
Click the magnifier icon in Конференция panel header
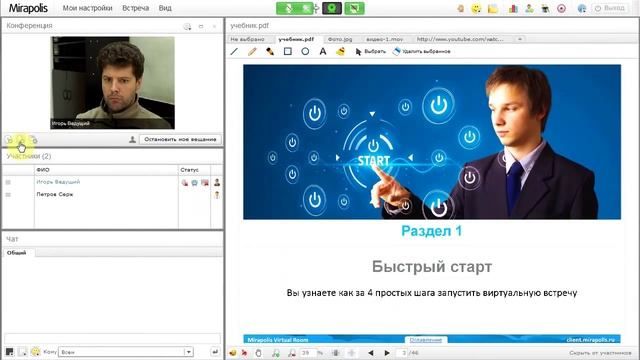coord(187,27)
